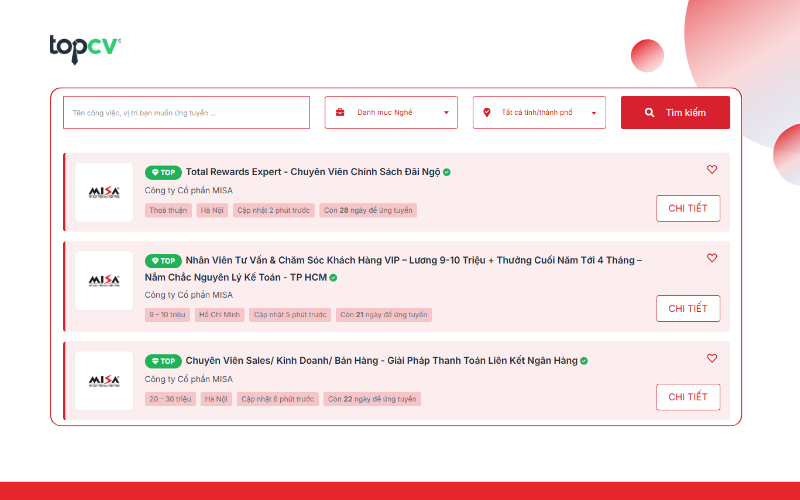Open Công ty Cổ phần MISA under Total Rewards
800x500 pixels.
[189, 190]
